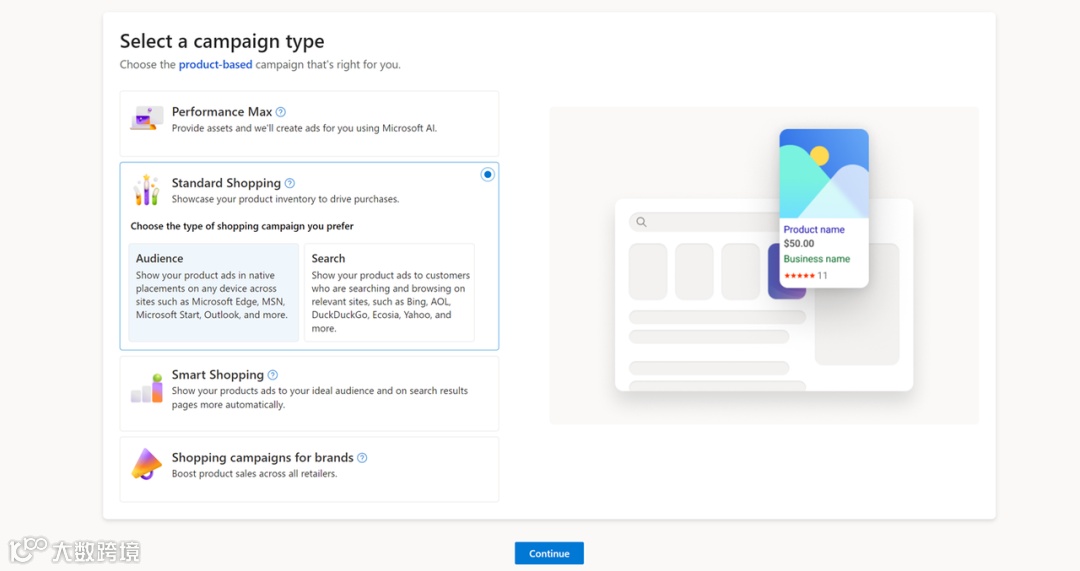This screenshot has width=1080, height=571.
Task: Click 'Showcase your product inventory to drive purchases'
Action: (x=285, y=199)
